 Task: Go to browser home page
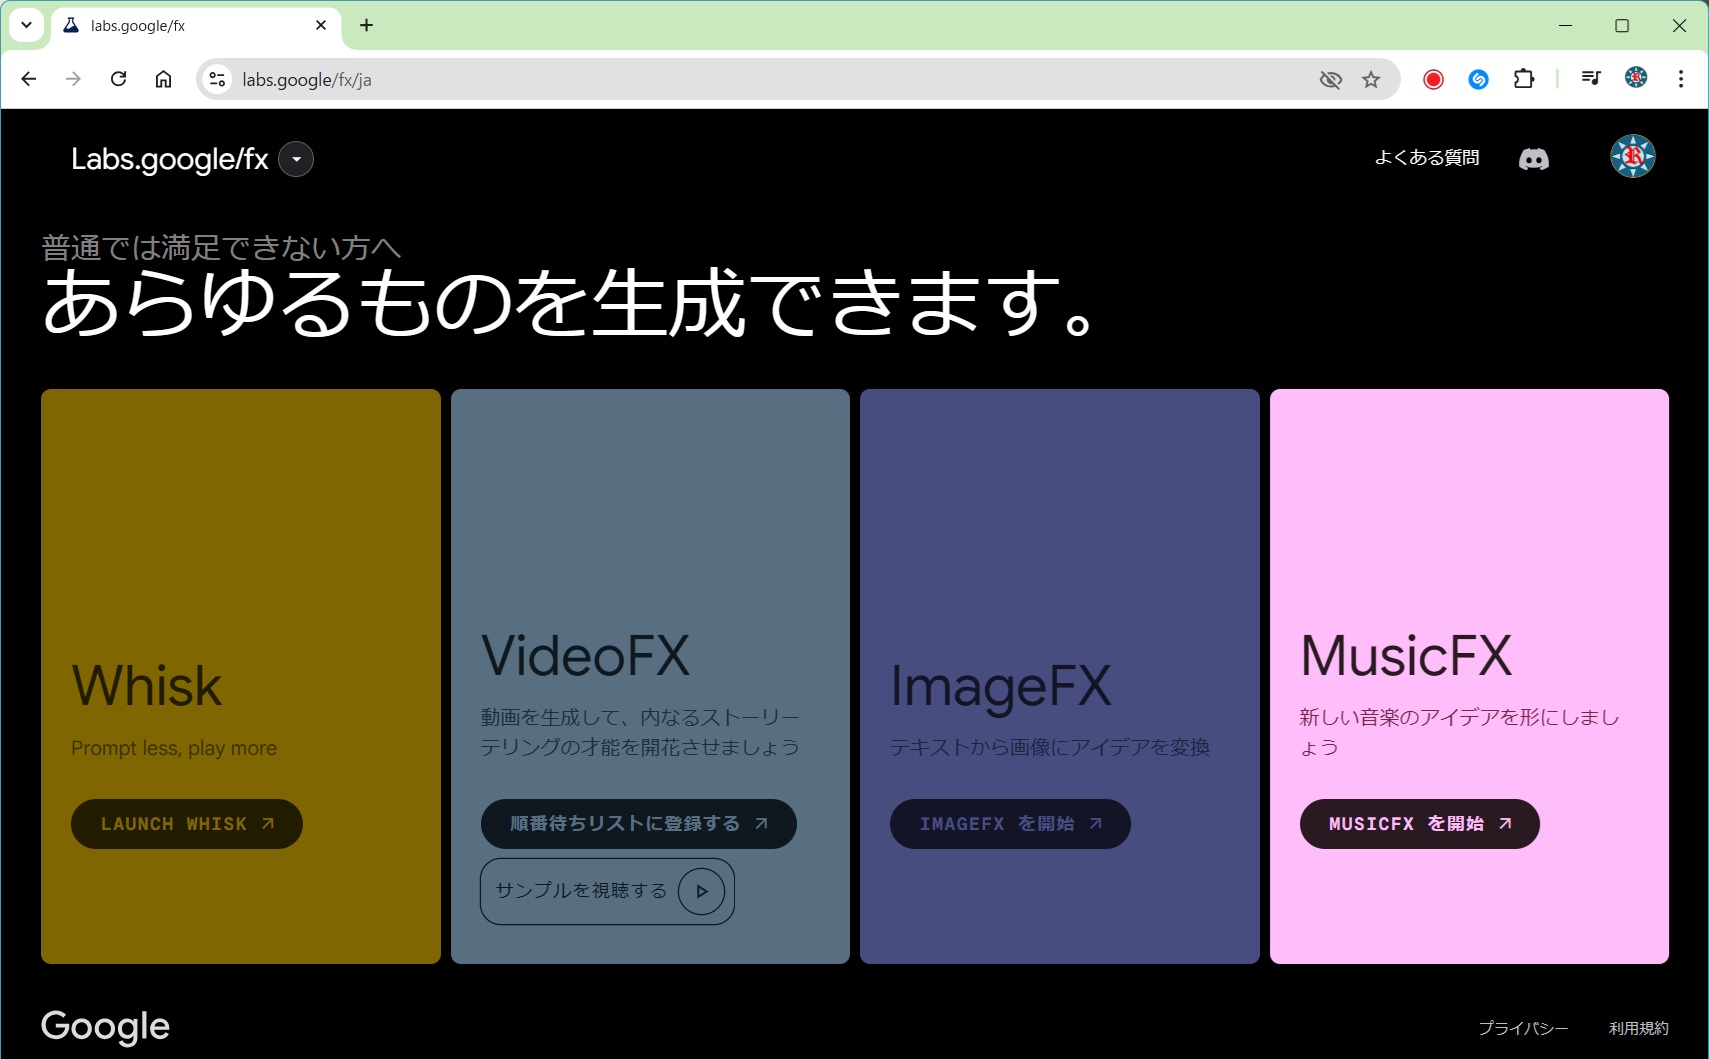(163, 79)
